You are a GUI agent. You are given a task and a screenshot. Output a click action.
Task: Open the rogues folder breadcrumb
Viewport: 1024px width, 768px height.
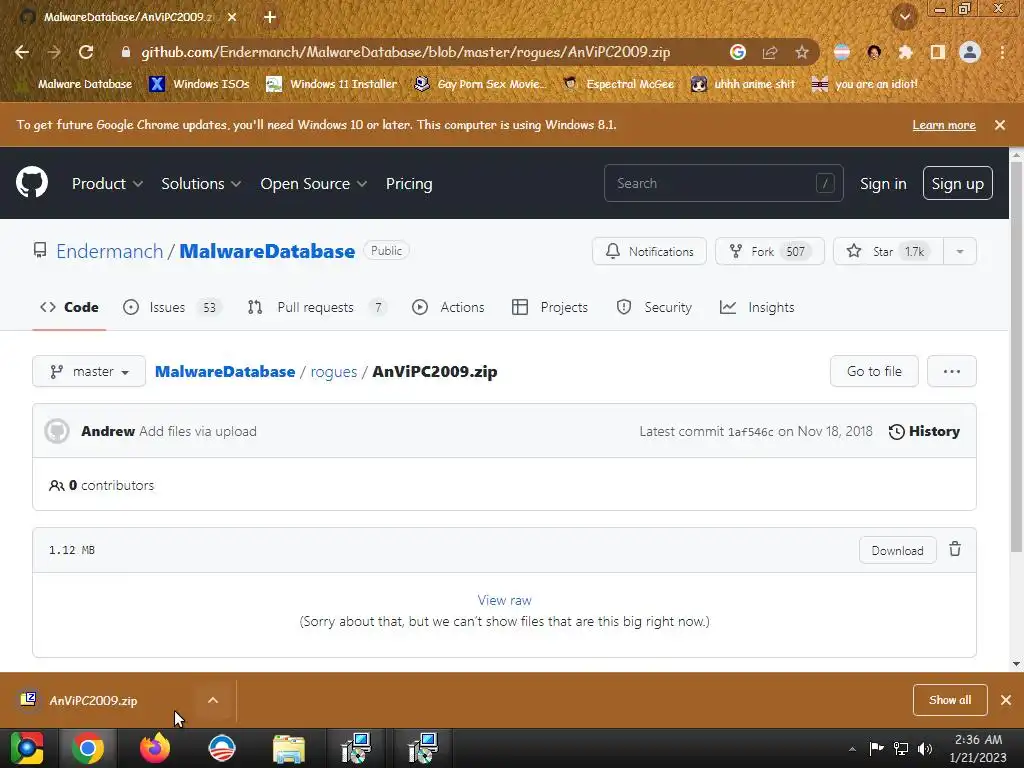pos(334,372)
